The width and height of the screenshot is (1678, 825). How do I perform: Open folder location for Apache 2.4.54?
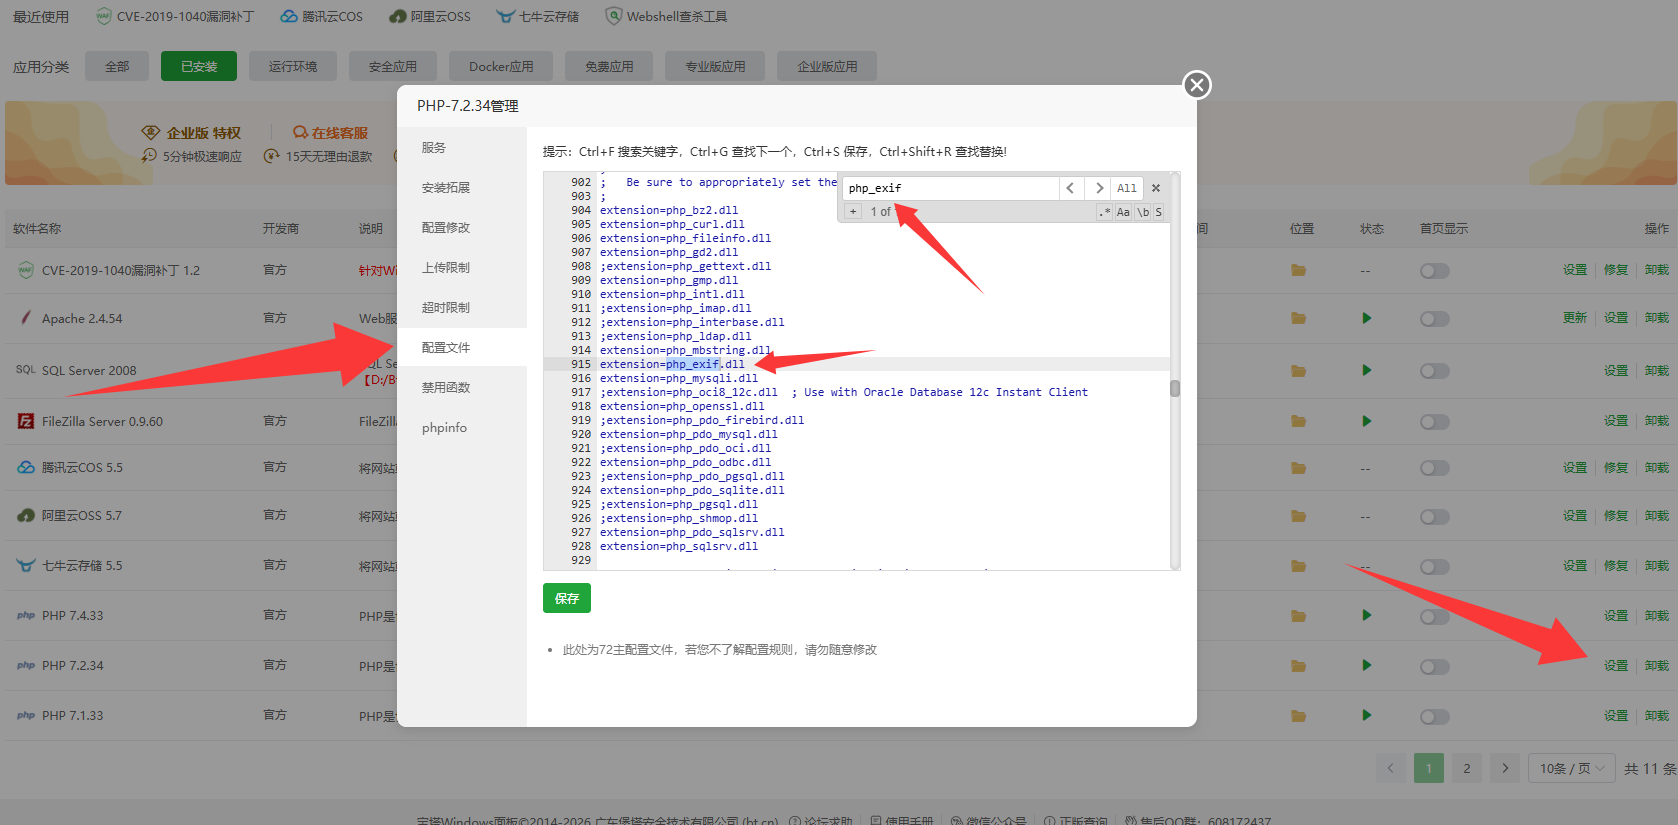point(1298,318)
